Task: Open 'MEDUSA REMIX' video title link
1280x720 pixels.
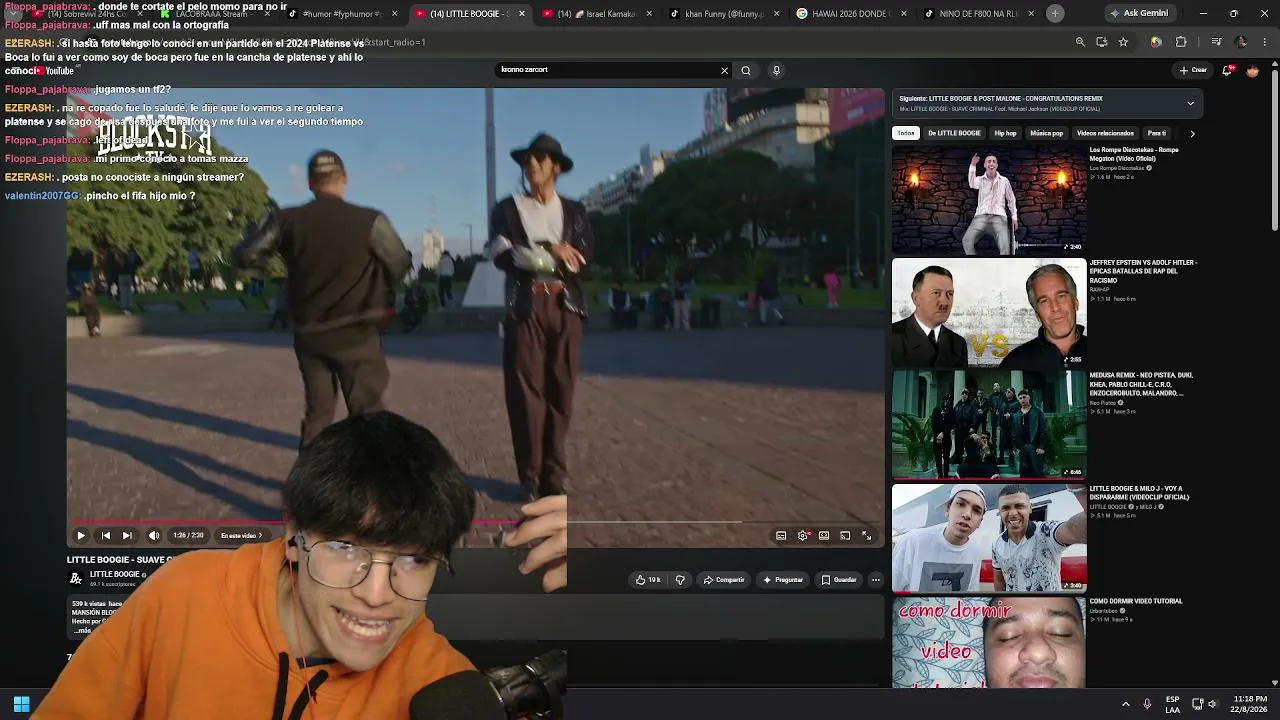Action: pyautogui.click(x=1141, y=384)
